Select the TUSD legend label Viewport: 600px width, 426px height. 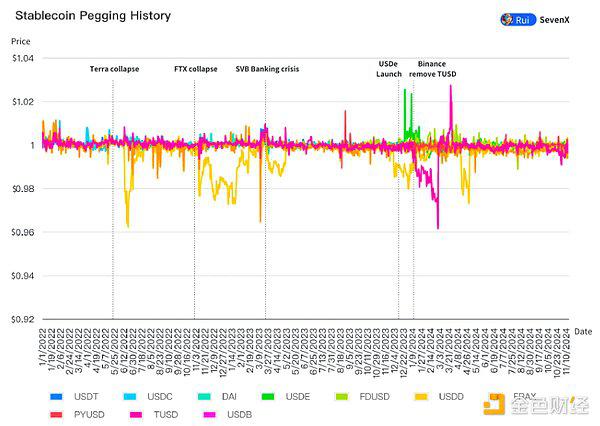[166, 415]
